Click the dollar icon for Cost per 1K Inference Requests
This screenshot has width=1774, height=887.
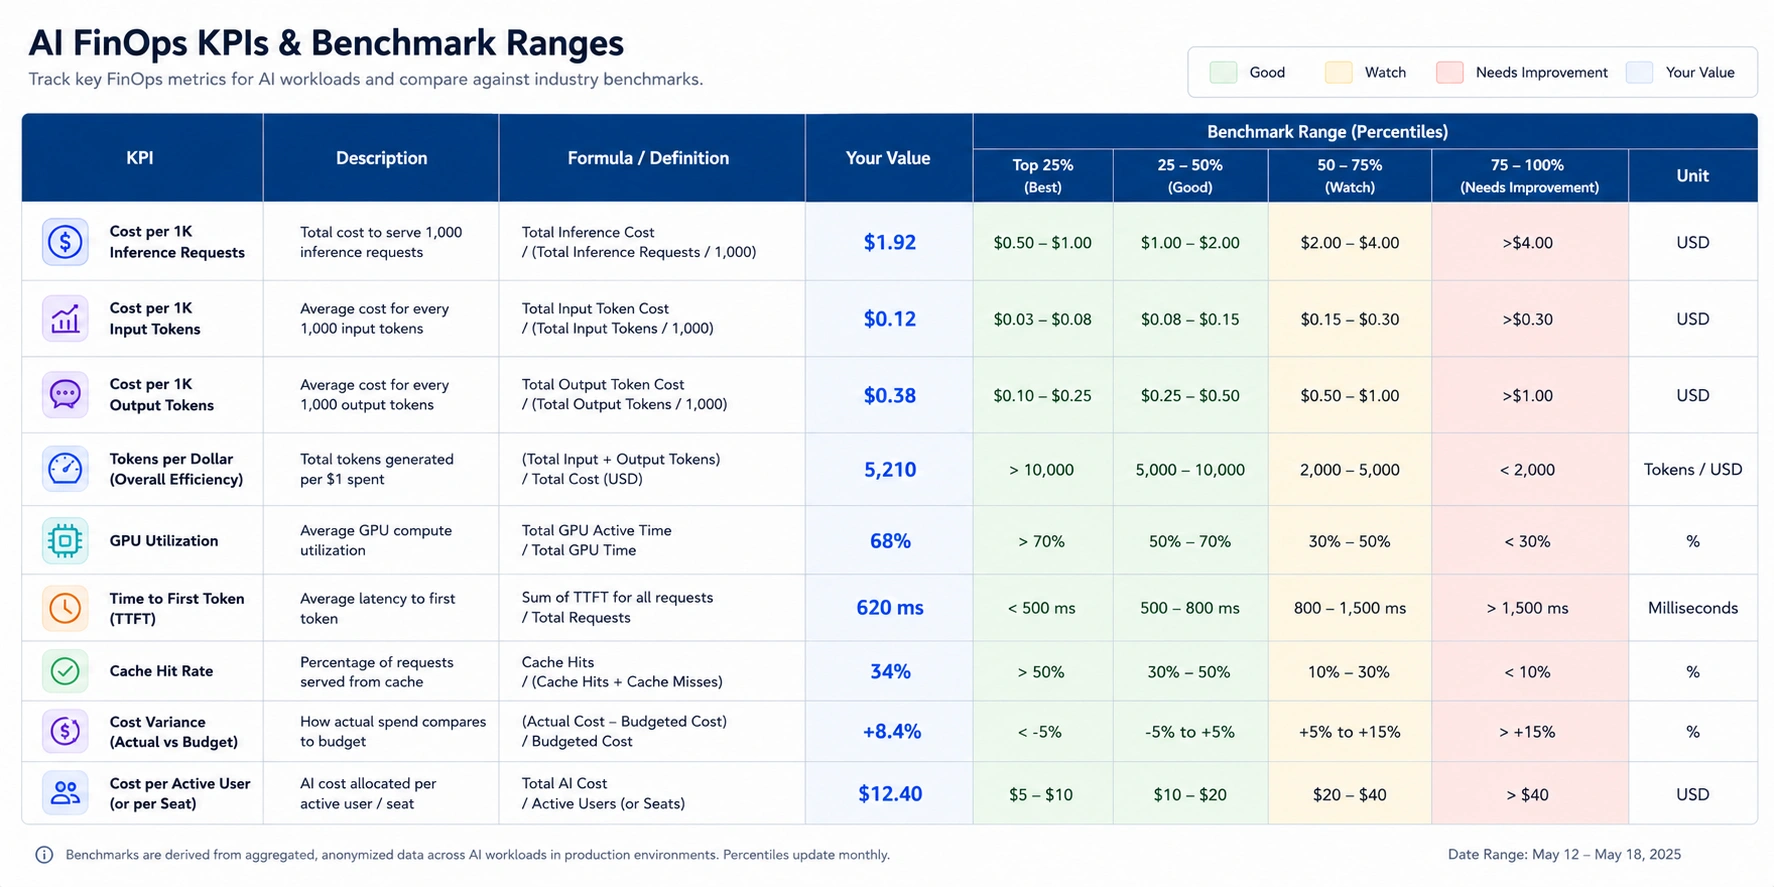pyautogui.click(x=65, y=242)
